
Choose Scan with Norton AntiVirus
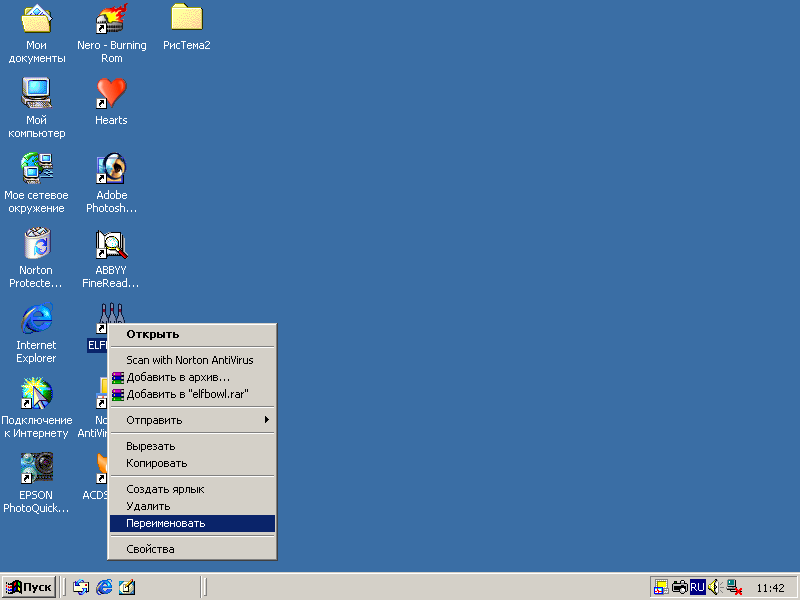pyautogui.click(x=192, y=360)
